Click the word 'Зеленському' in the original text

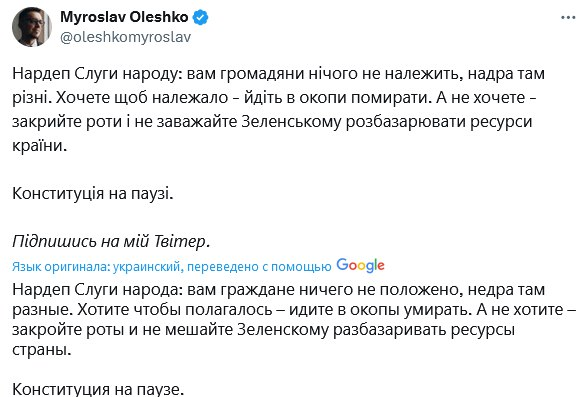[x=291, y=122]
